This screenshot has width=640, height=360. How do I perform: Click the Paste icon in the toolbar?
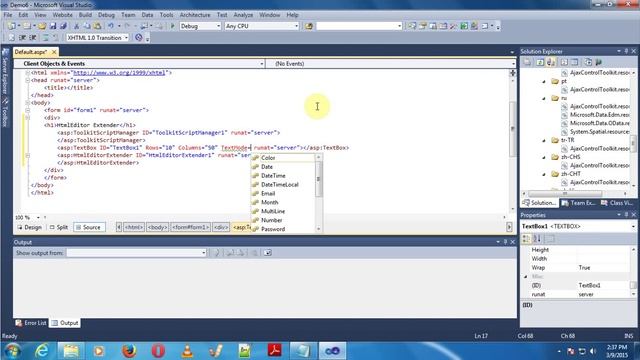pos(98,26)
